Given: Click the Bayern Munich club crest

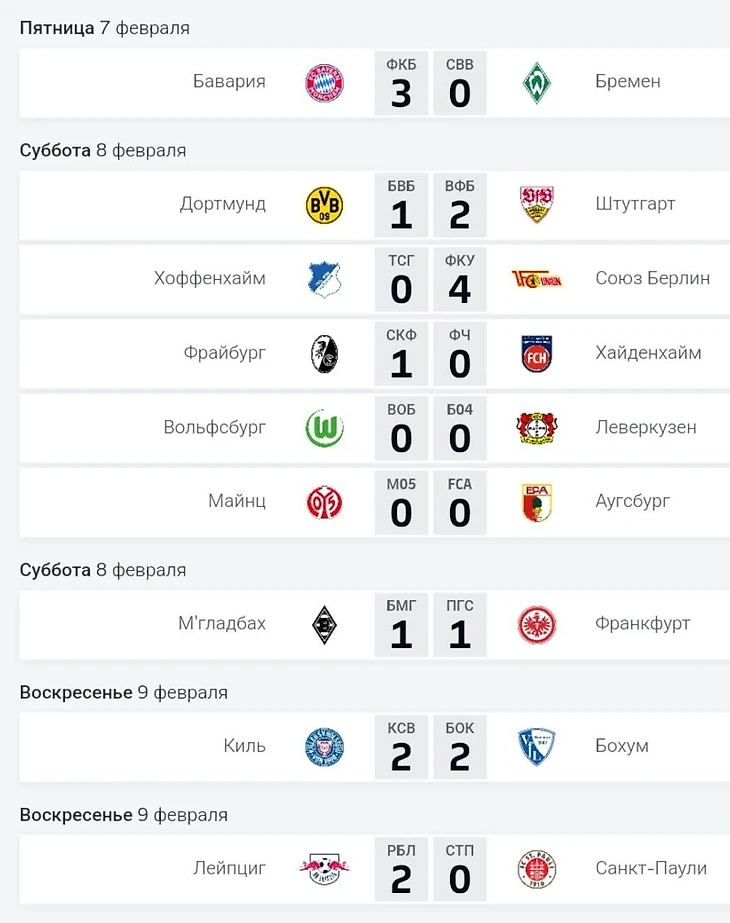Looking at the screenshot, I should tap(324, 83).
